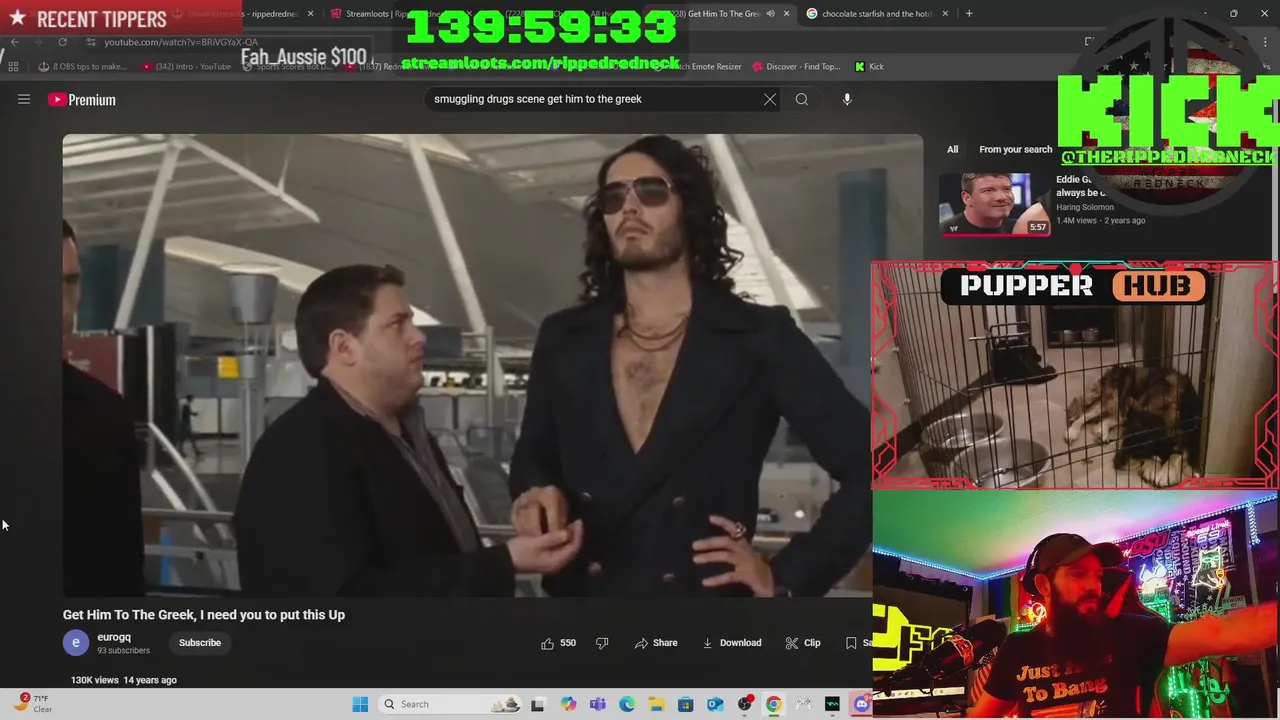Reload the page in Chrome

coord(62,42)
